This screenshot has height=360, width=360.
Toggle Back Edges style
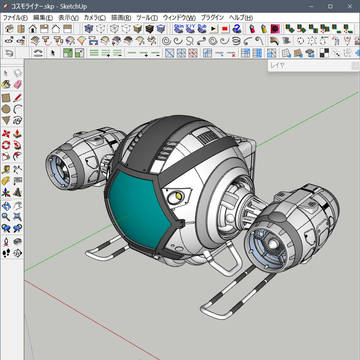(x=101, y=29)
